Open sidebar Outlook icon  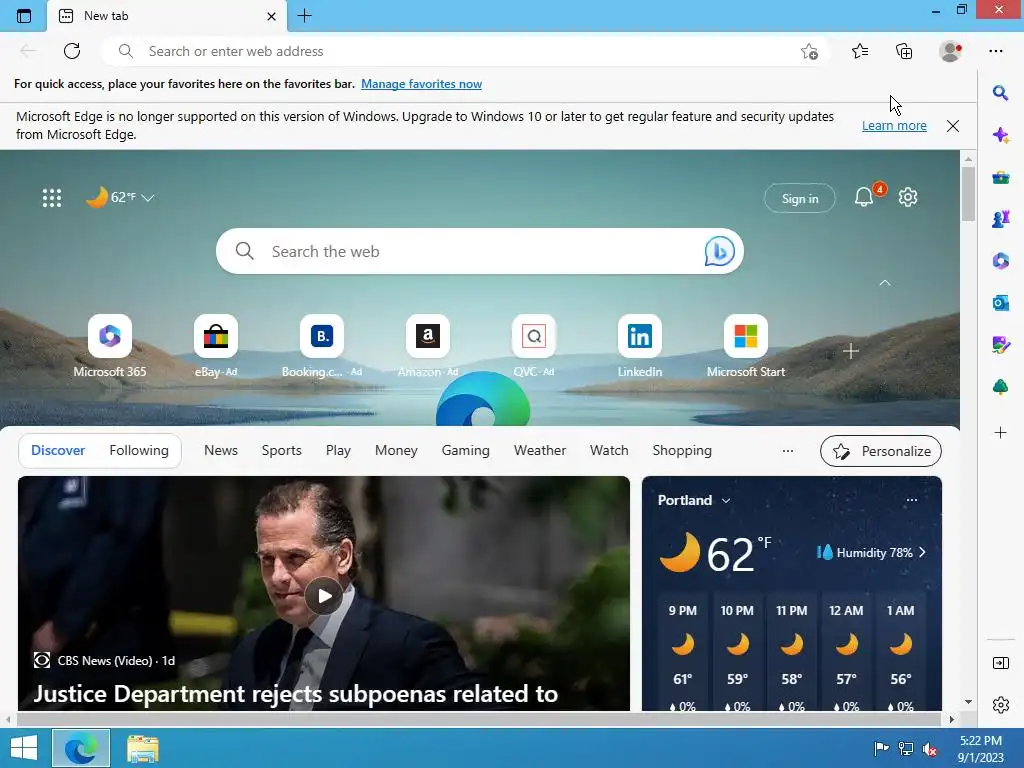(1000, 303)
